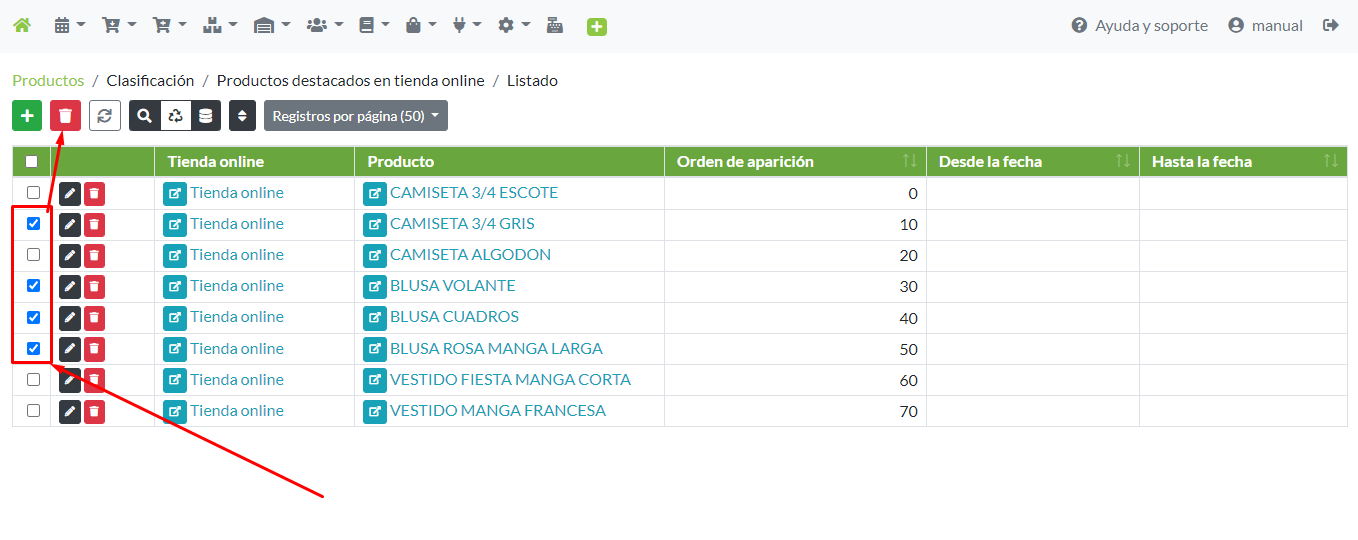Screen dimensions: 1358x540
Task: Refresh the listing
Action: pyautogui.click(x=105, y=115)
